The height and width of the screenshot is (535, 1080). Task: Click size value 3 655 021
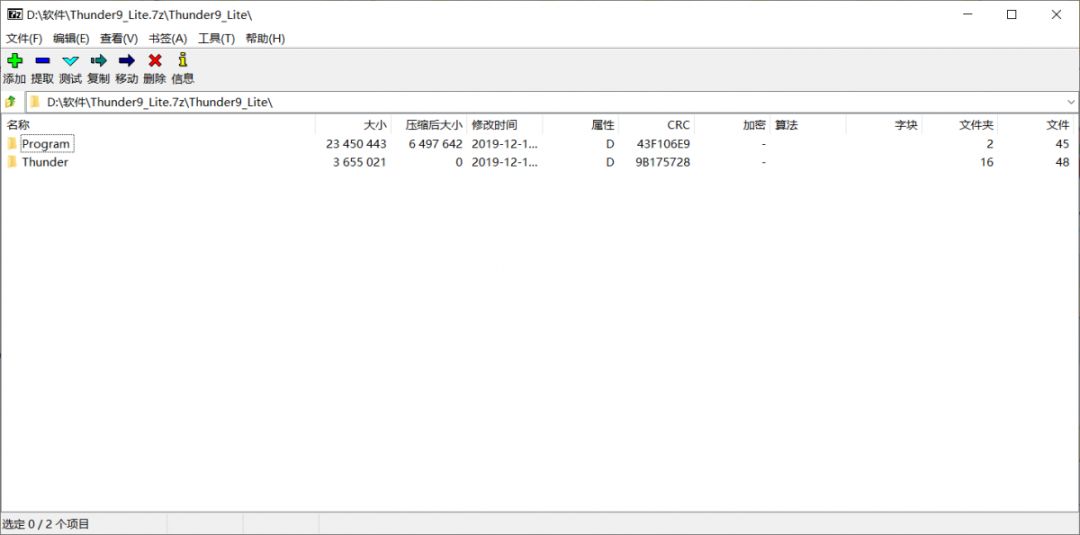click(359, 162)
